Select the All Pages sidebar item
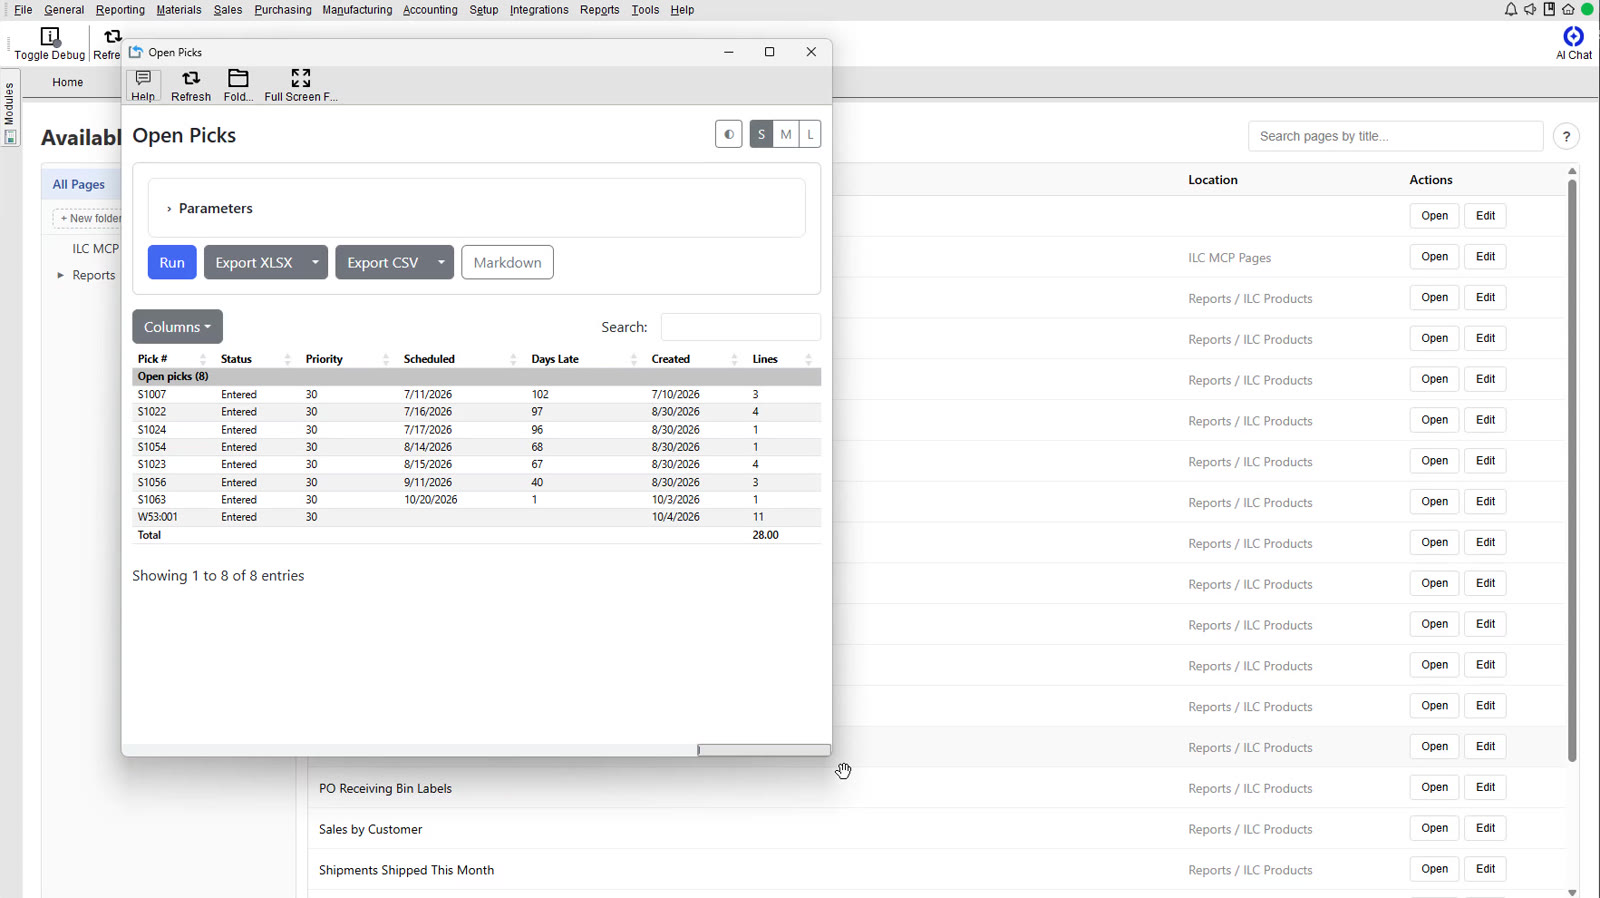This screenshot has height=898, width=1600. coord(79,184)
